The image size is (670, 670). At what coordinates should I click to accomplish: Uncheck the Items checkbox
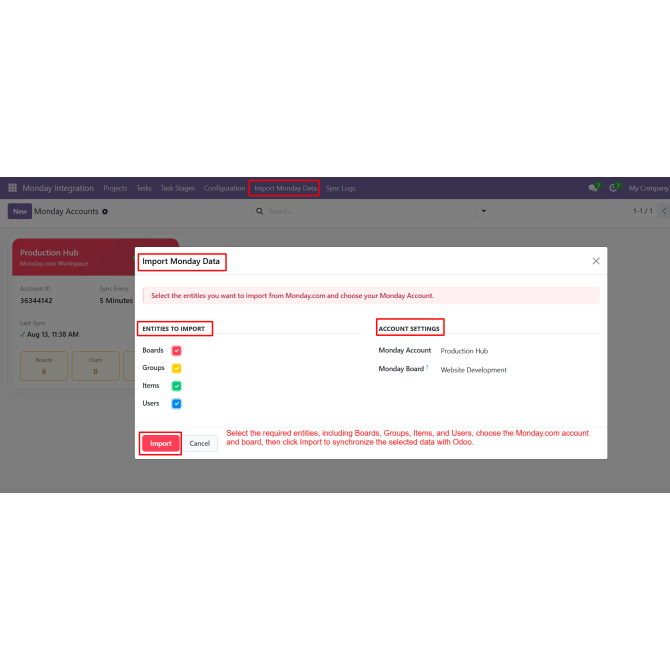click(176, 386)
